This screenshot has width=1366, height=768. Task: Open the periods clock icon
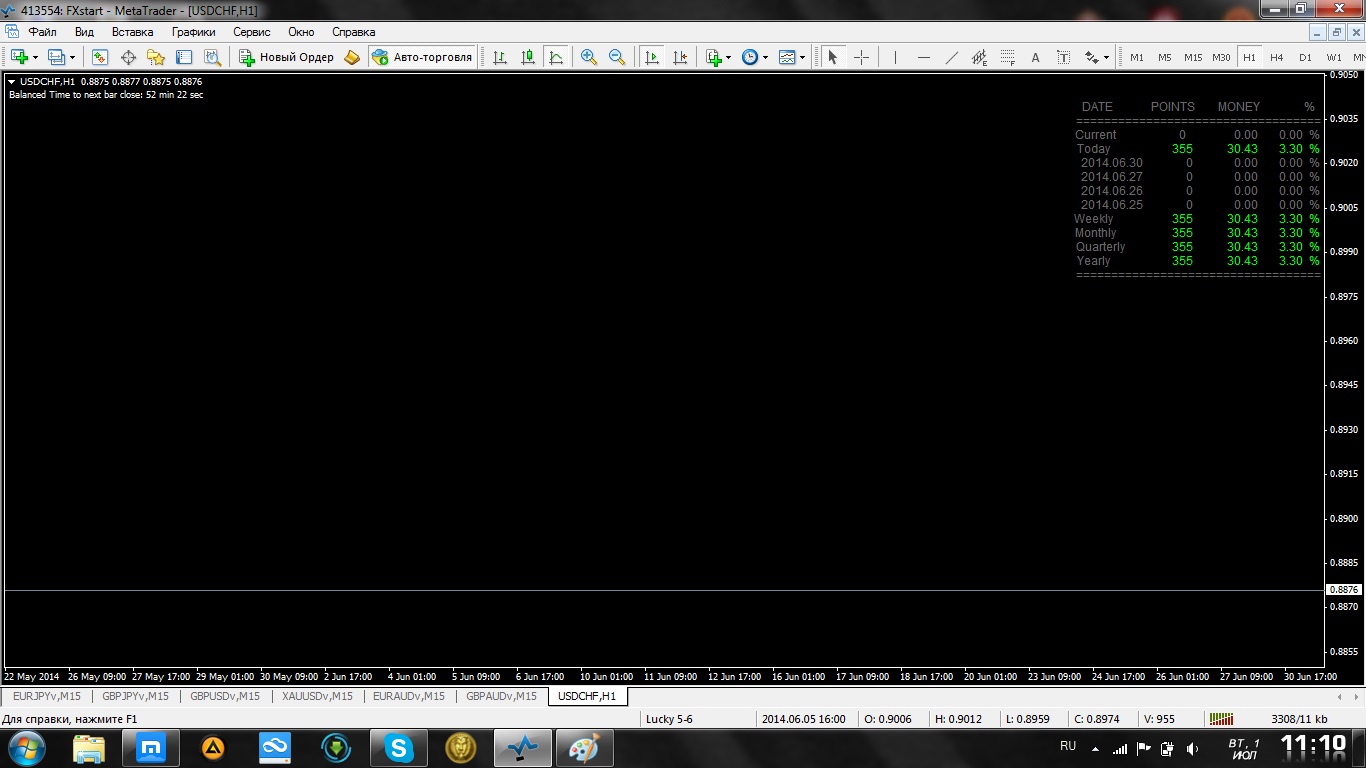(750, 57)
